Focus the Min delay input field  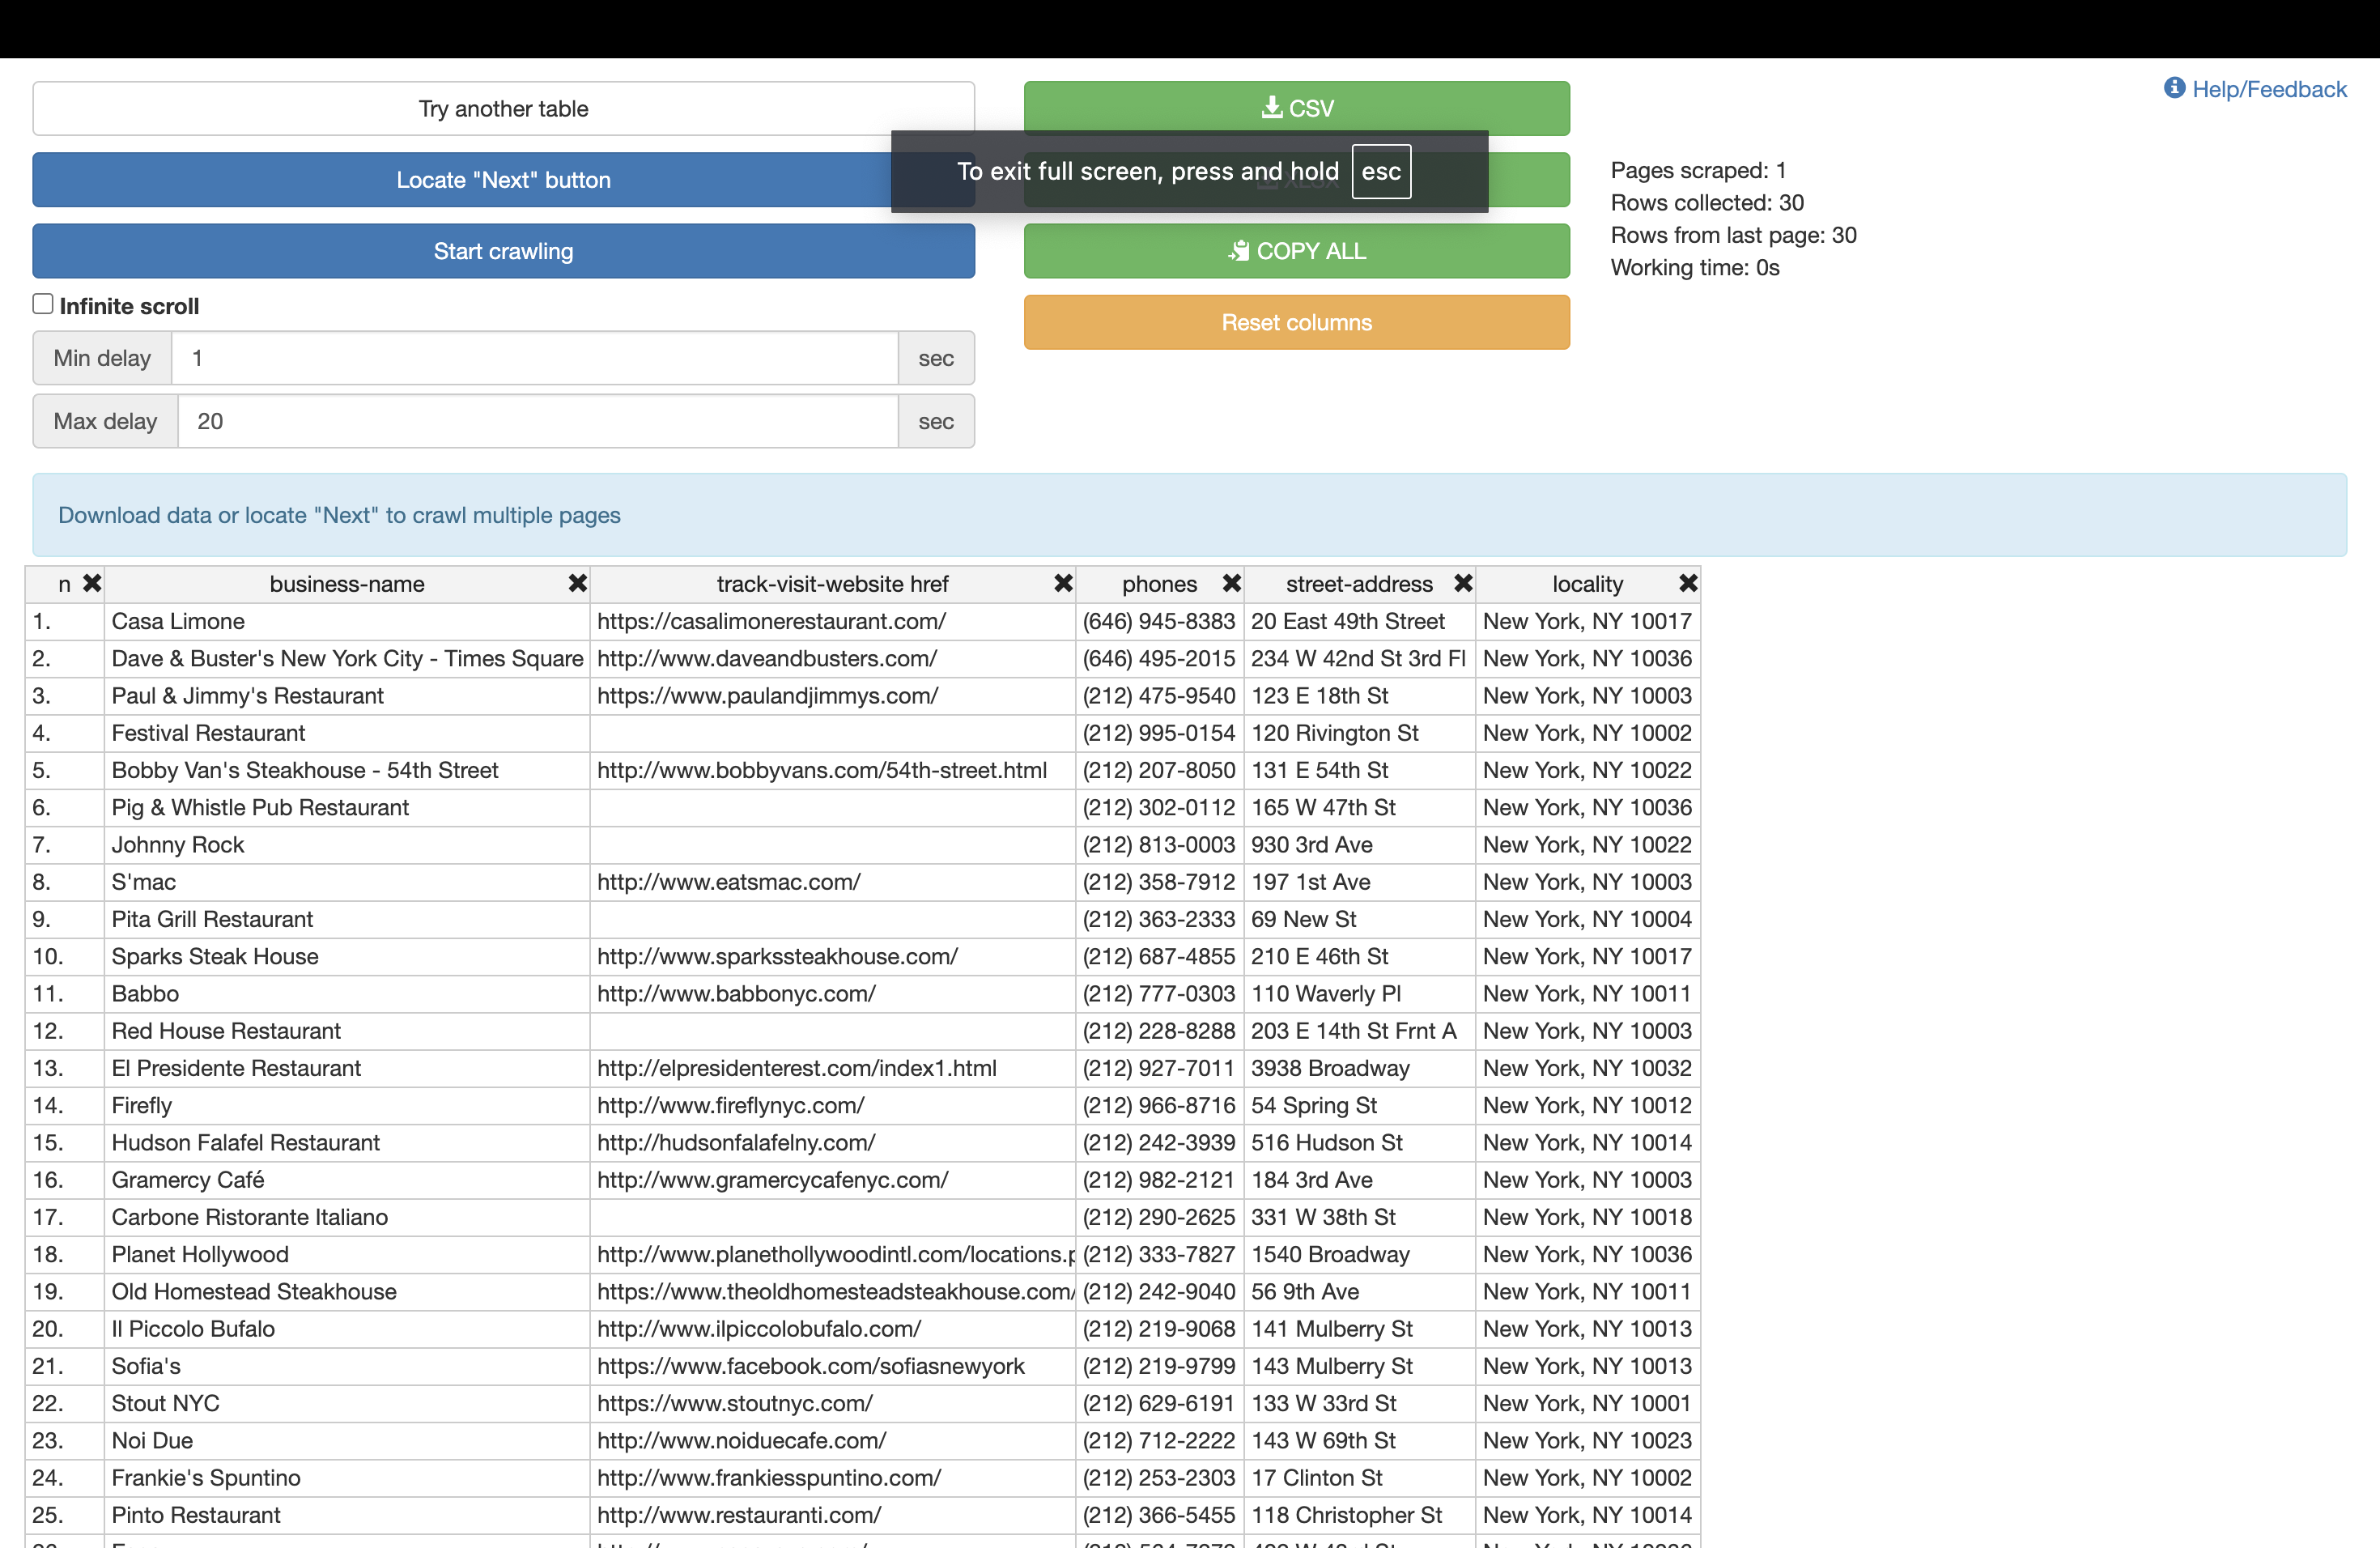[x=534, y=358]
